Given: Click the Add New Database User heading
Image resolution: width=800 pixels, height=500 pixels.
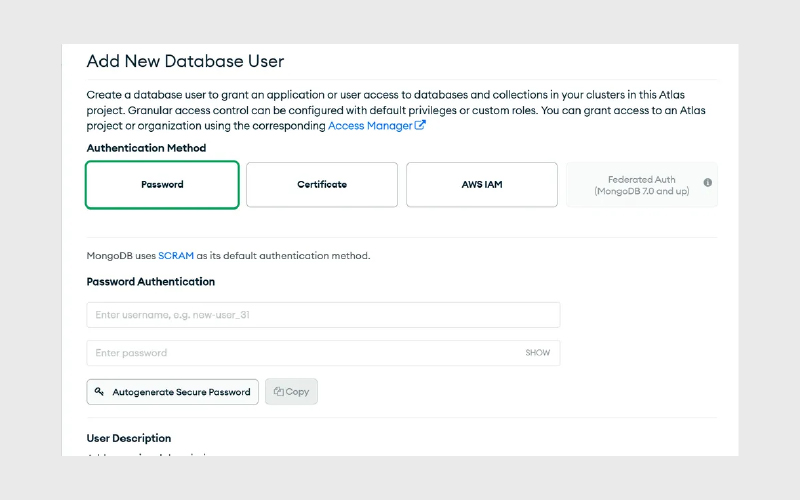Looking at the screenshot, I should [x=185, y=61].
